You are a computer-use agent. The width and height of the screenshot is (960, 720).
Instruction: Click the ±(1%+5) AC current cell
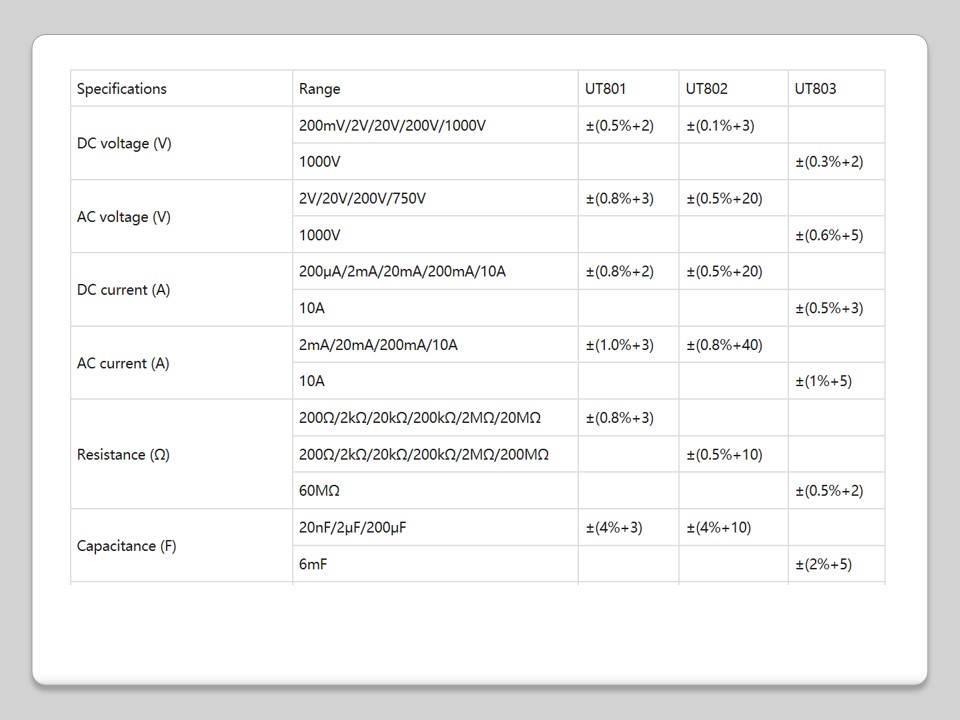click(x=823, y=381)
